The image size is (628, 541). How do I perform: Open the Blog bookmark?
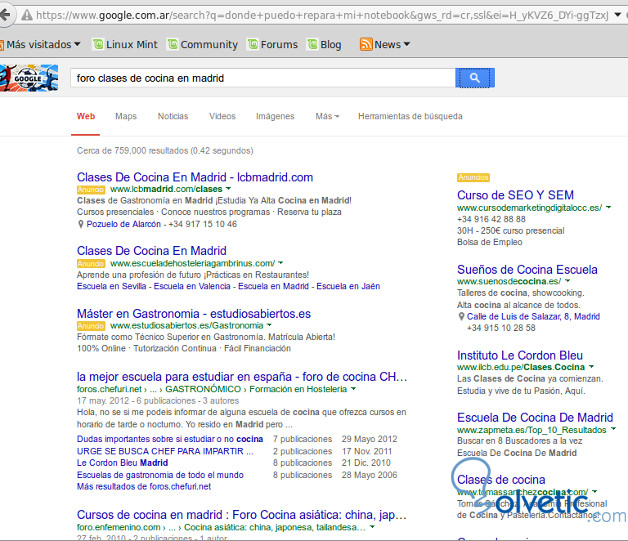click(x=324, y=44)
